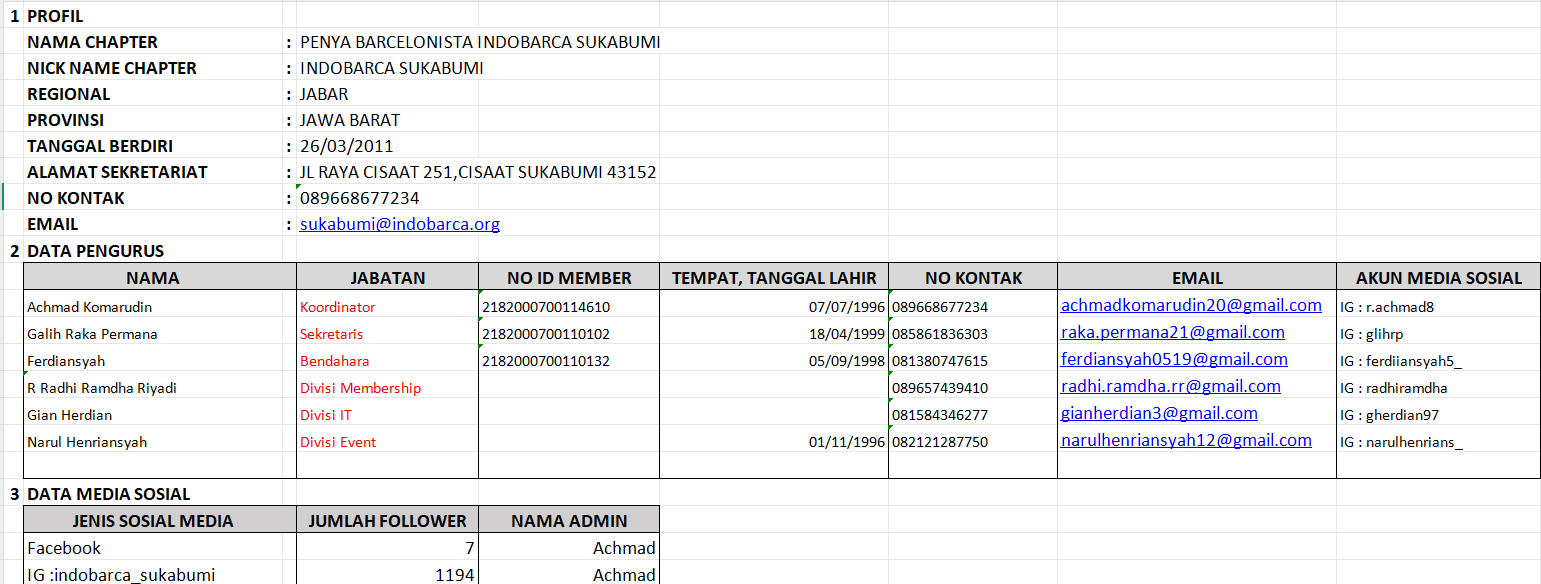Image resolution: width=1541 pixels, height=584 pixels.
Task: Open radhi.ramdha.rr@gmail.com email link
Action: coord(1170,386)
